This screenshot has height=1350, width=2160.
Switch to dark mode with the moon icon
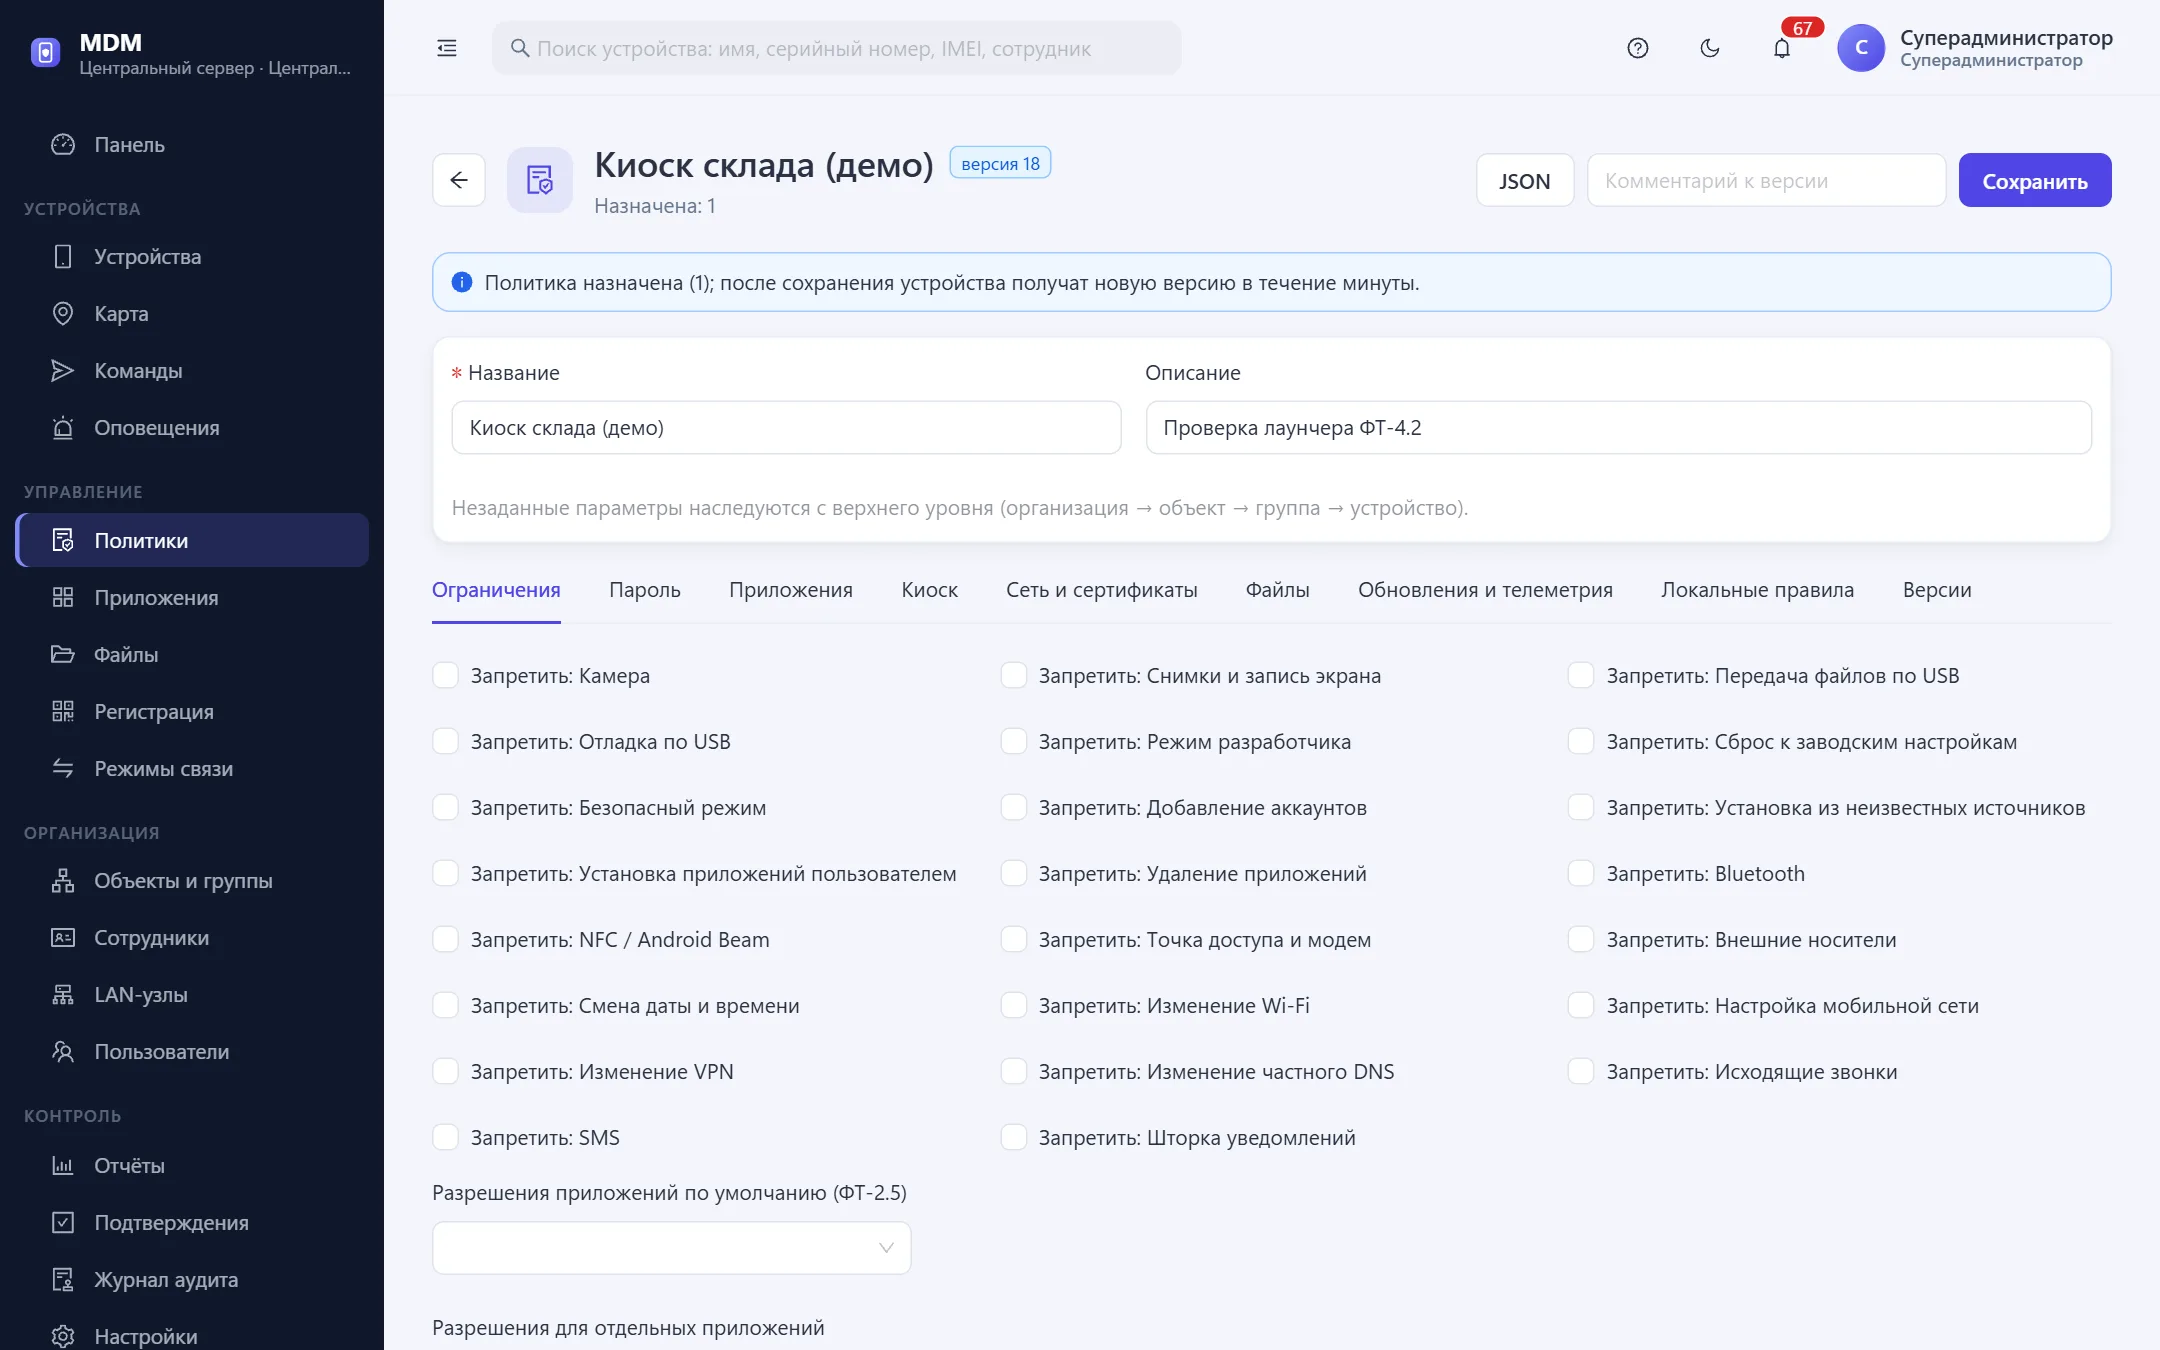1710,48
